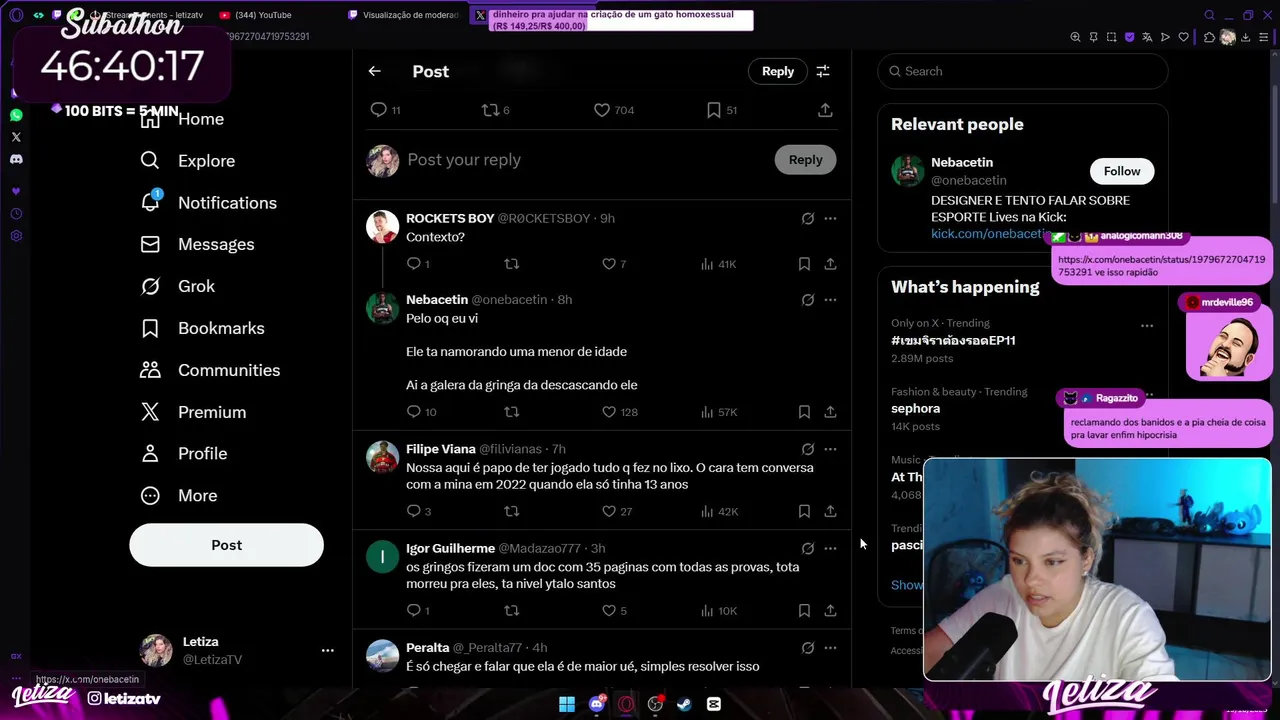This screenshot has width=1280, height=720.
Task: Click the Reply button in post header
Action: (x=778, y=71)
